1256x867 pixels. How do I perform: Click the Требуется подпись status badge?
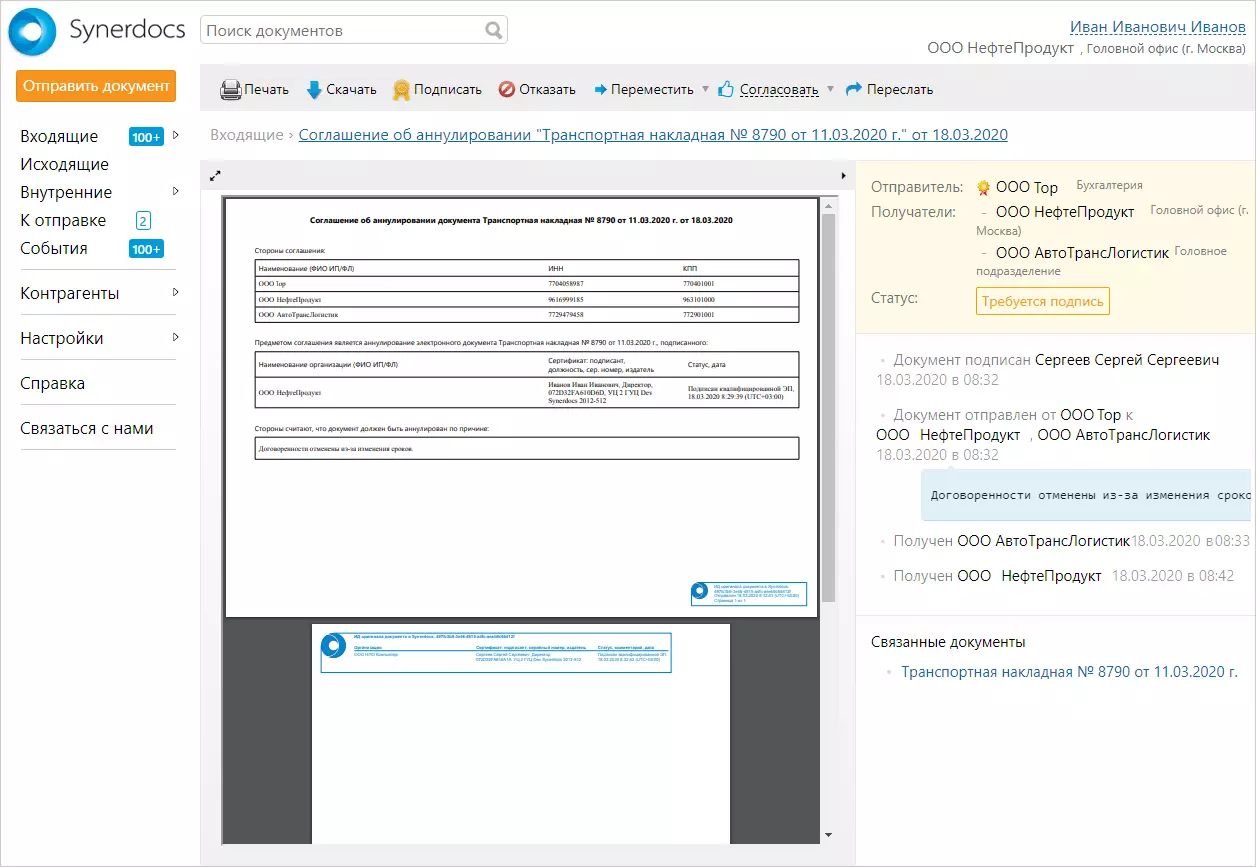click(1042, 301)
